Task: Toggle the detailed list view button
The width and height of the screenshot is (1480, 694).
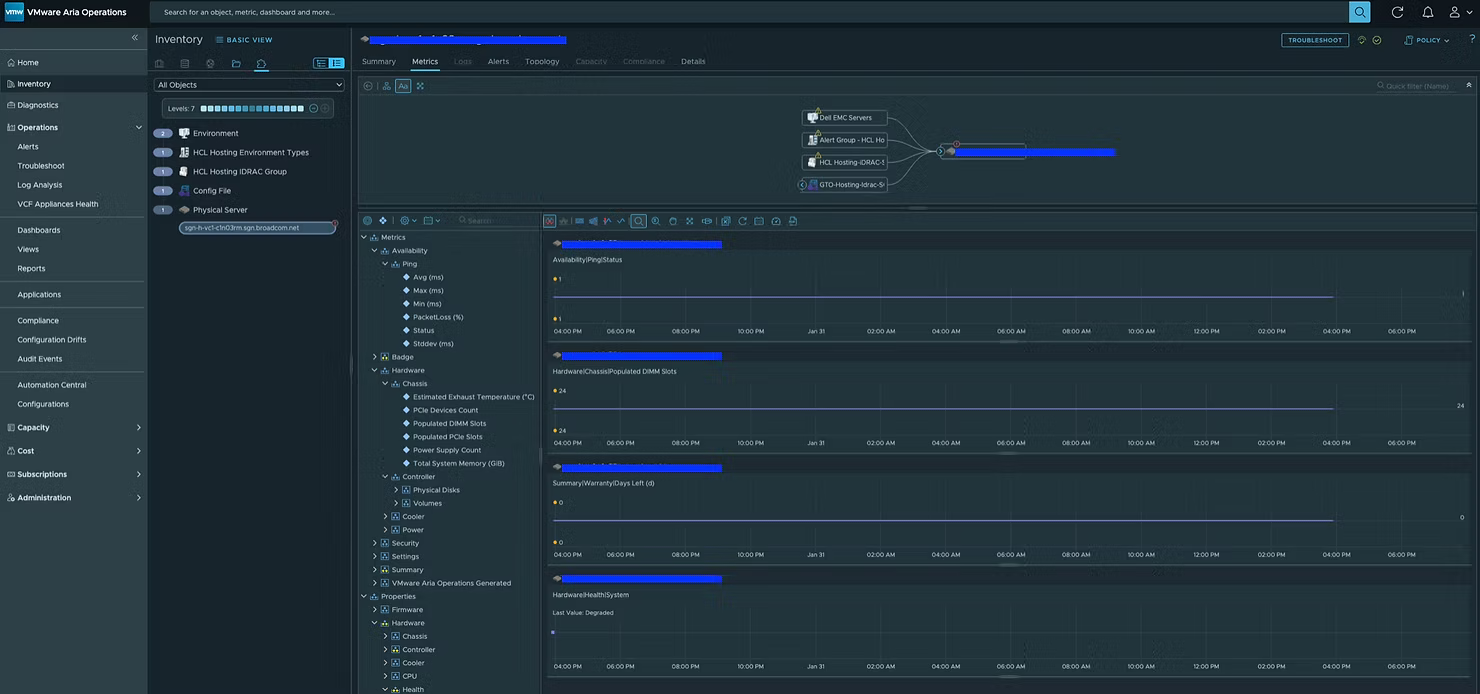Action: (x=337, y=64)
